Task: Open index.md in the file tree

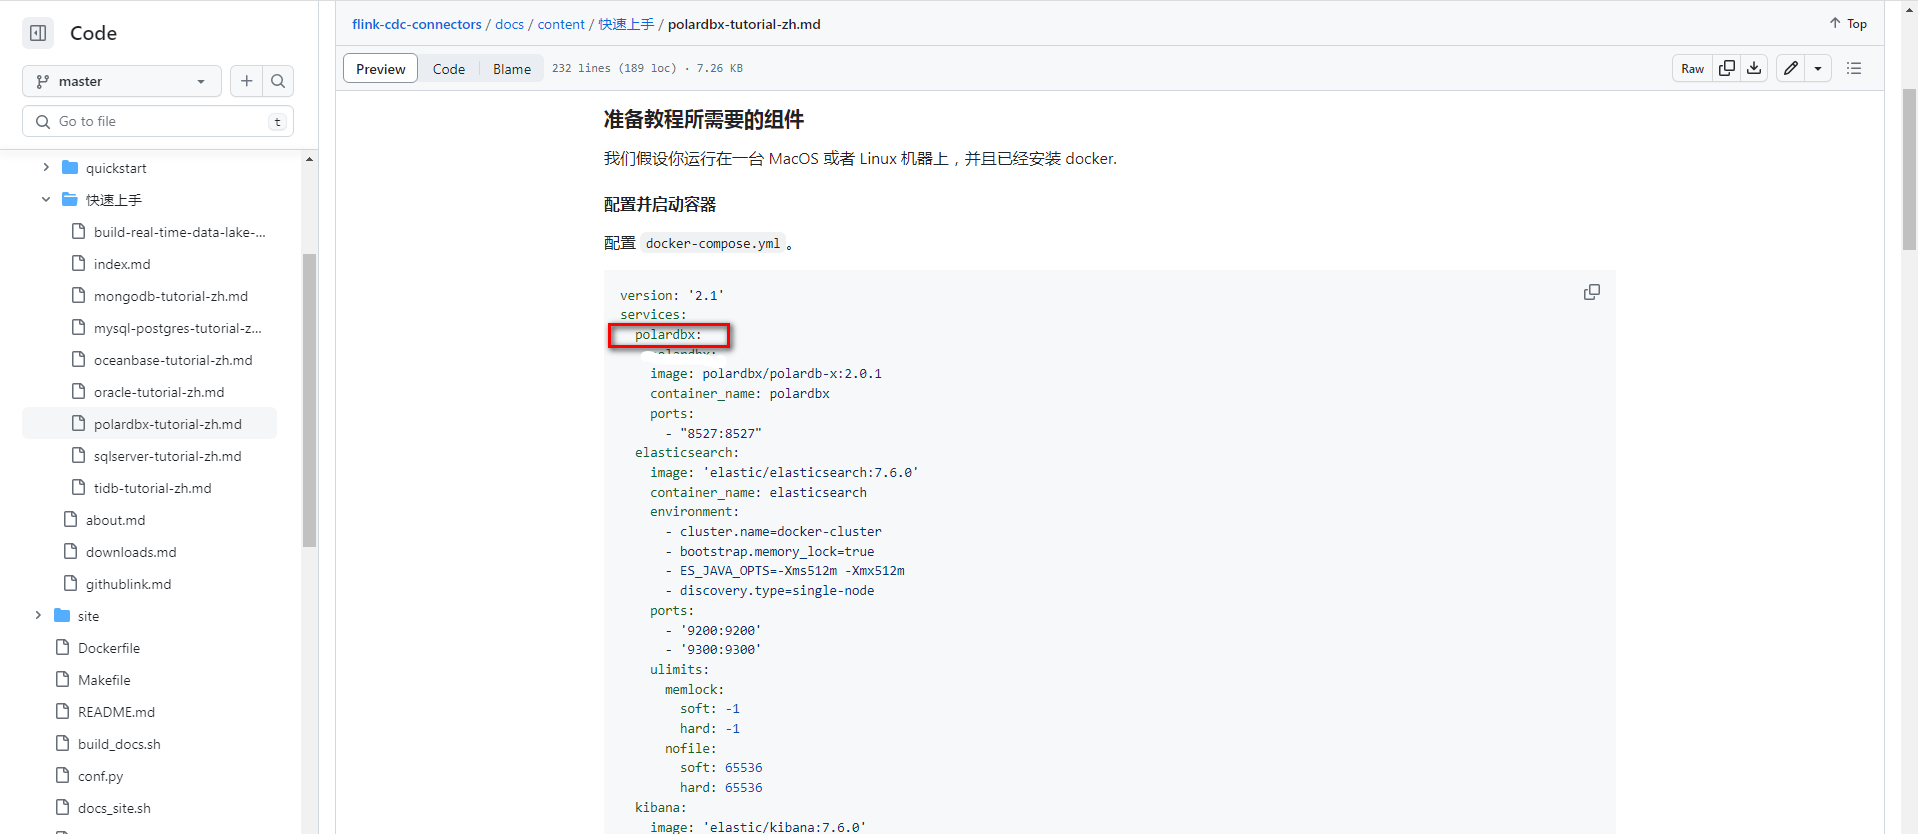Action: 122,264
